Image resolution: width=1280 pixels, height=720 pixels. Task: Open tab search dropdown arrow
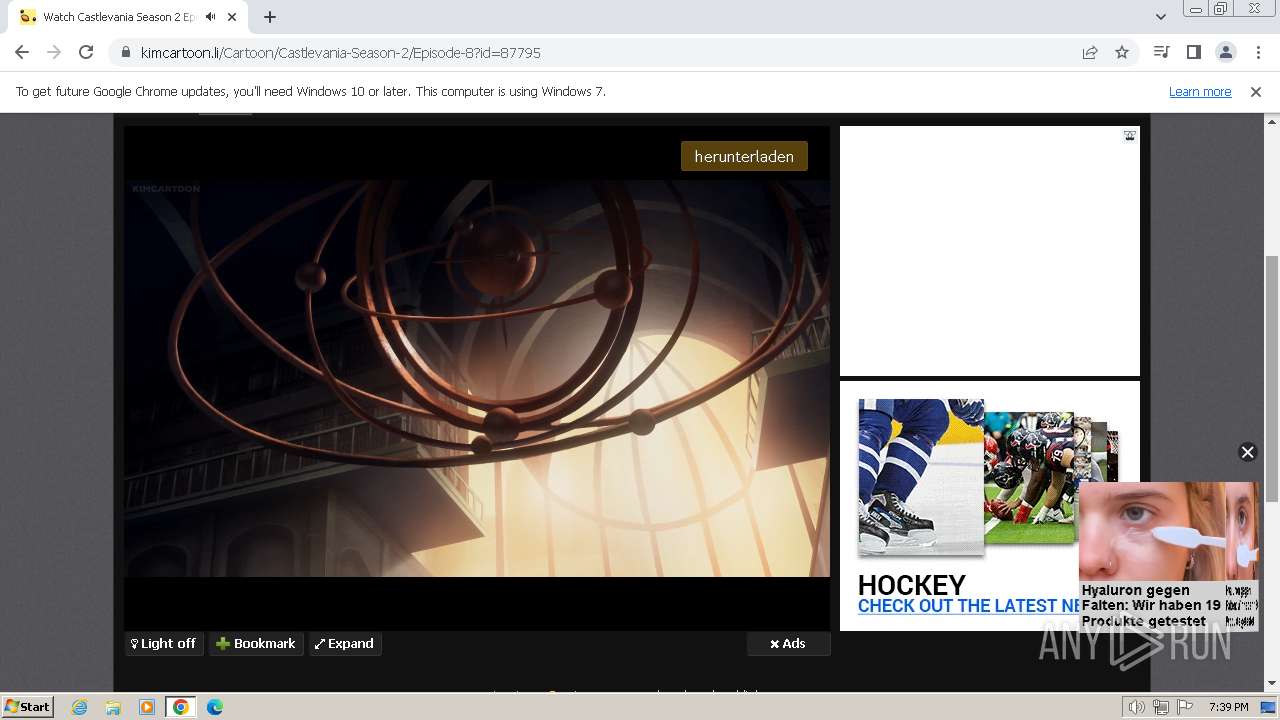(x=1160, y=17)
